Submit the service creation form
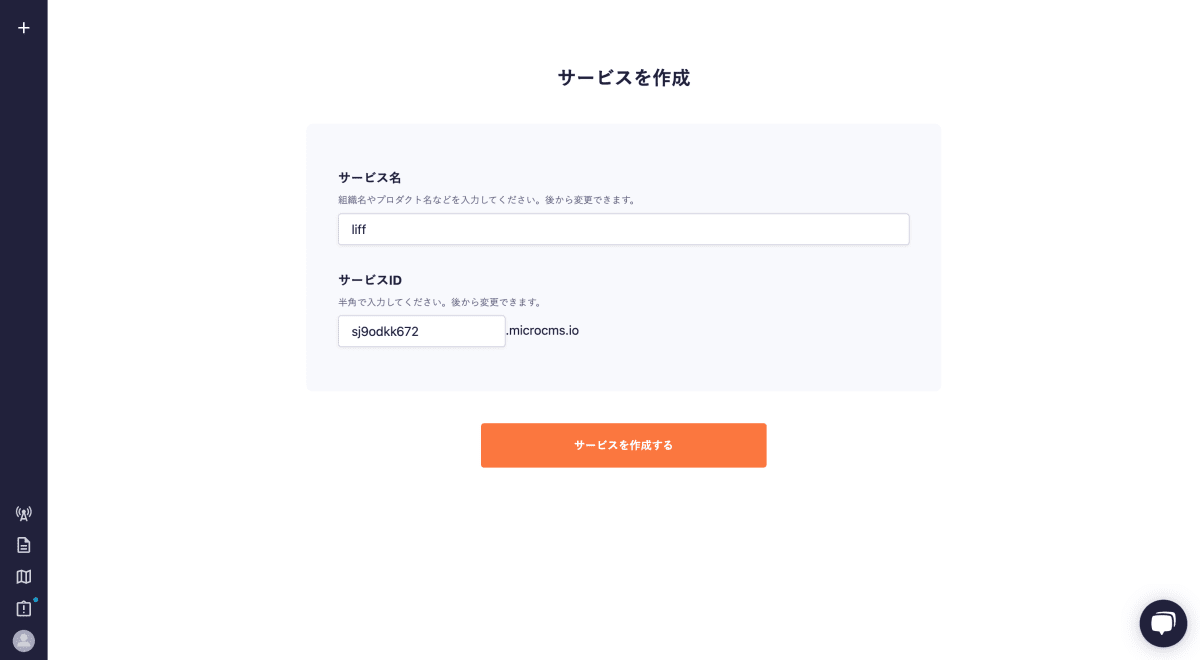Image resolution: width=1200 pixels, height=660 pixels. (623, 445)
